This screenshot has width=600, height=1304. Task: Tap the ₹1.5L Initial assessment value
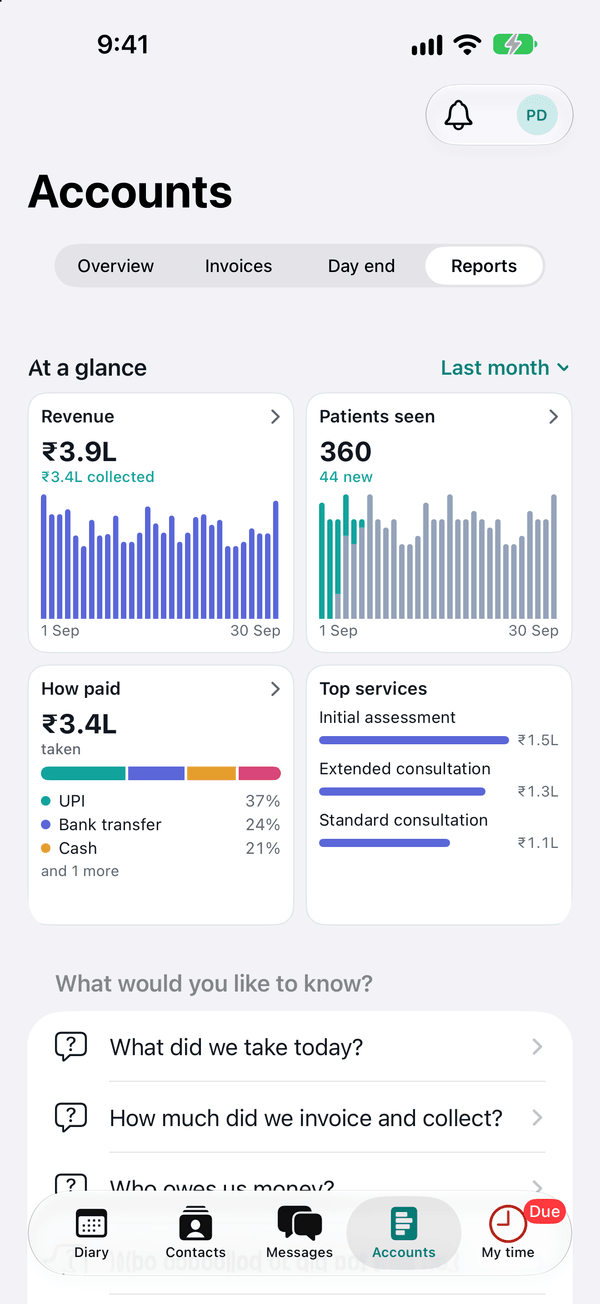coord(538,740)
